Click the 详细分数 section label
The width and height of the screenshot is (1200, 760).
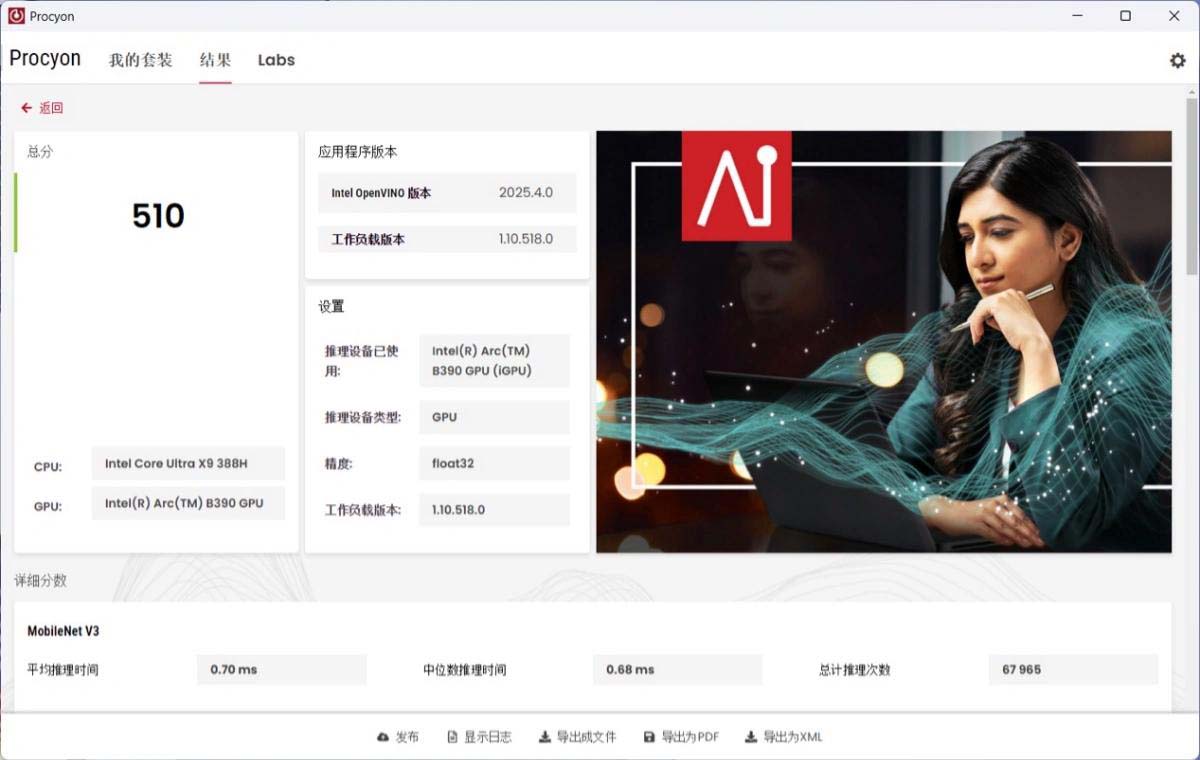pos(40,581)
